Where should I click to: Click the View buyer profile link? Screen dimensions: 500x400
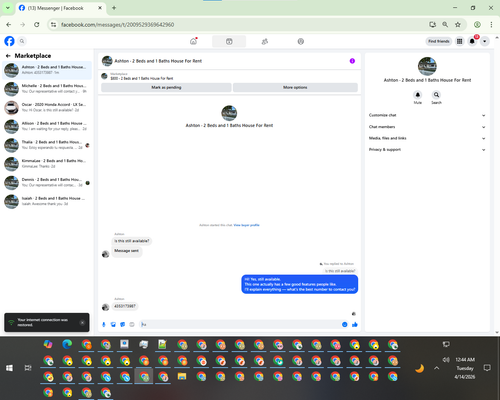[246, 225]
